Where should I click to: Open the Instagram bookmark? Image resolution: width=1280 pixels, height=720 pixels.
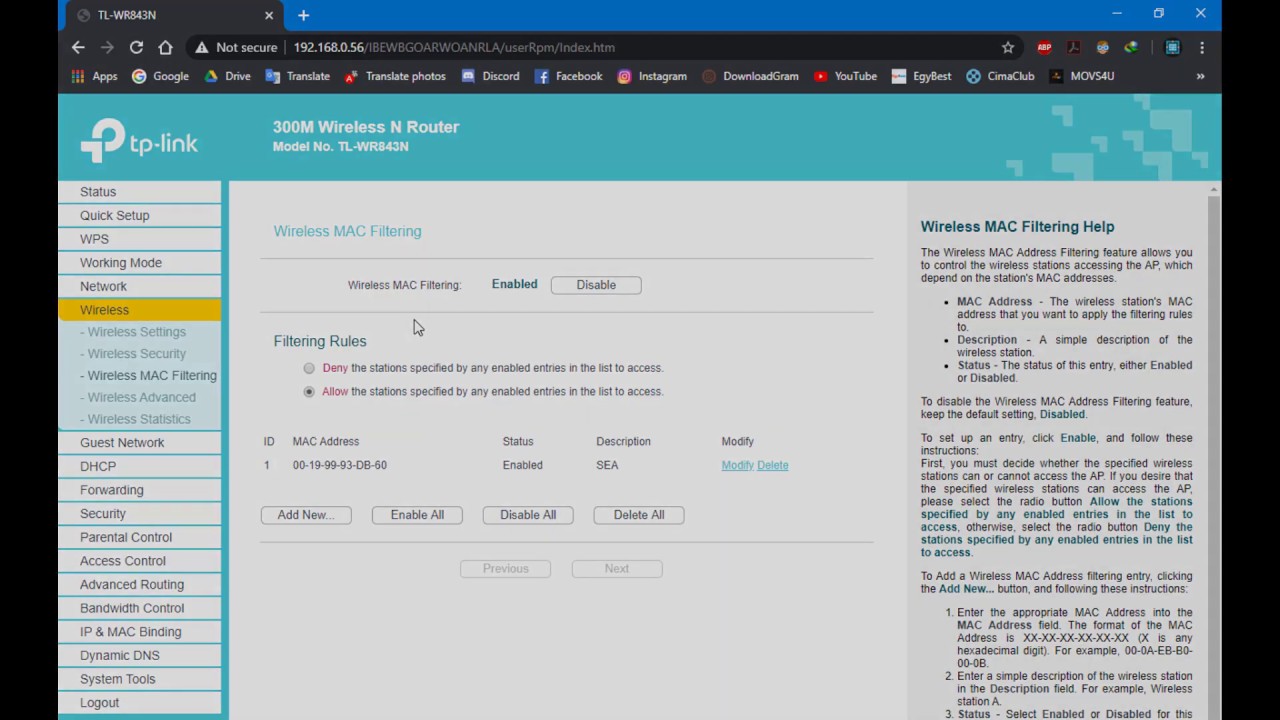(652, 76)
